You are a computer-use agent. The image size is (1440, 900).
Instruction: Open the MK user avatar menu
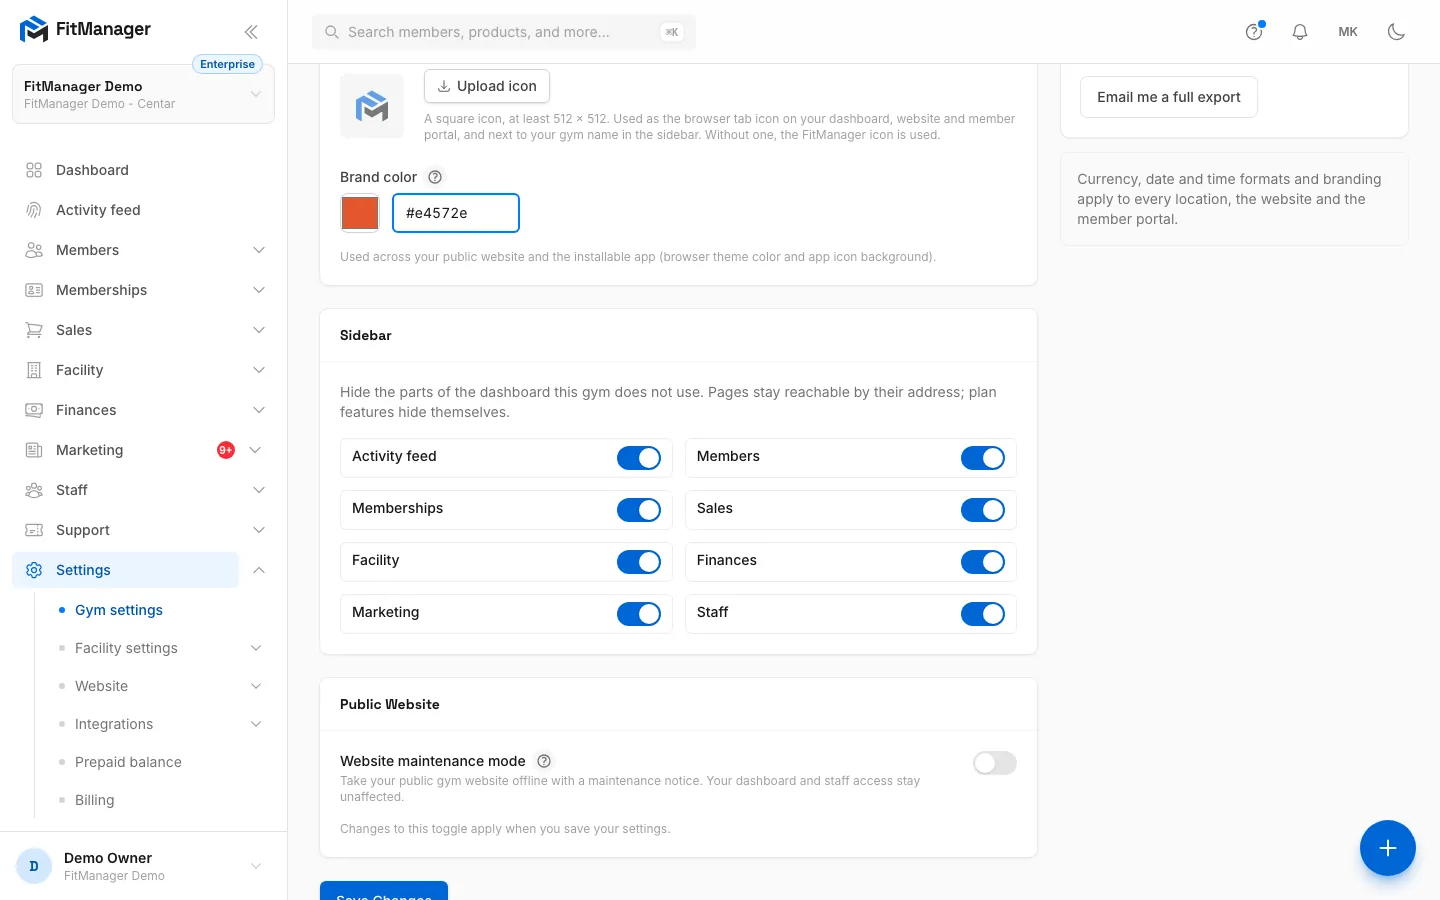1348,32
